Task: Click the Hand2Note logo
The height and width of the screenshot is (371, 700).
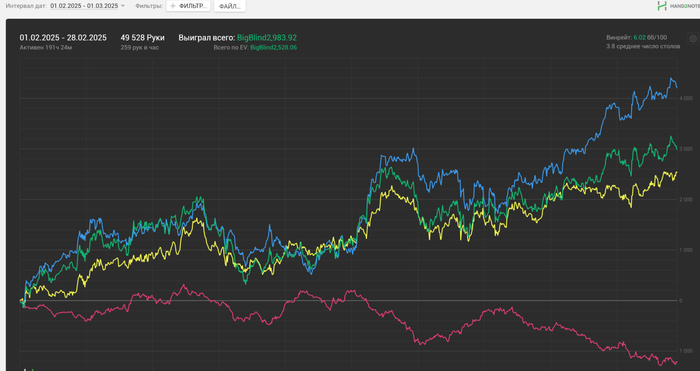Action: pyautogui.click(x=679, y=6)
